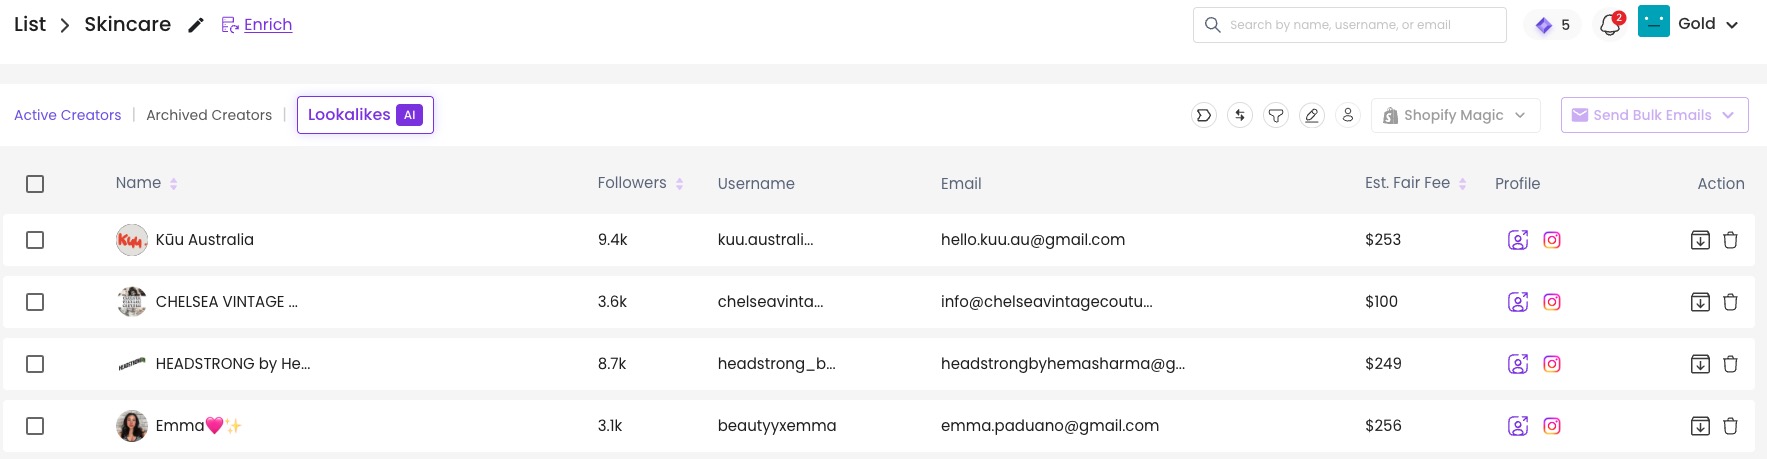Viewport: 1767px width, 459px height.
Task: Expand the Shopify Magic dropdown
Action: tap(1455, 115)
